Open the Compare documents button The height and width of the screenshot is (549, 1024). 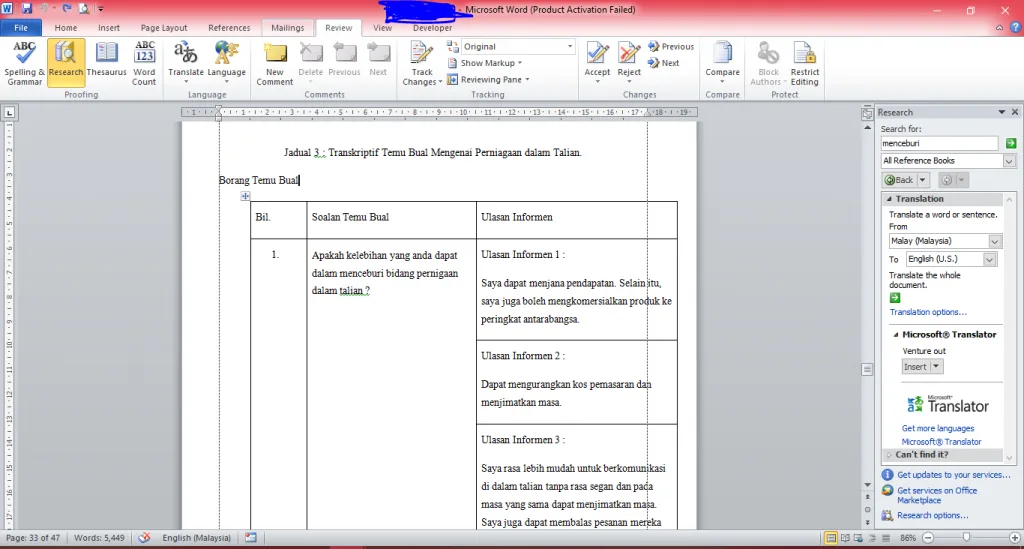722,63
